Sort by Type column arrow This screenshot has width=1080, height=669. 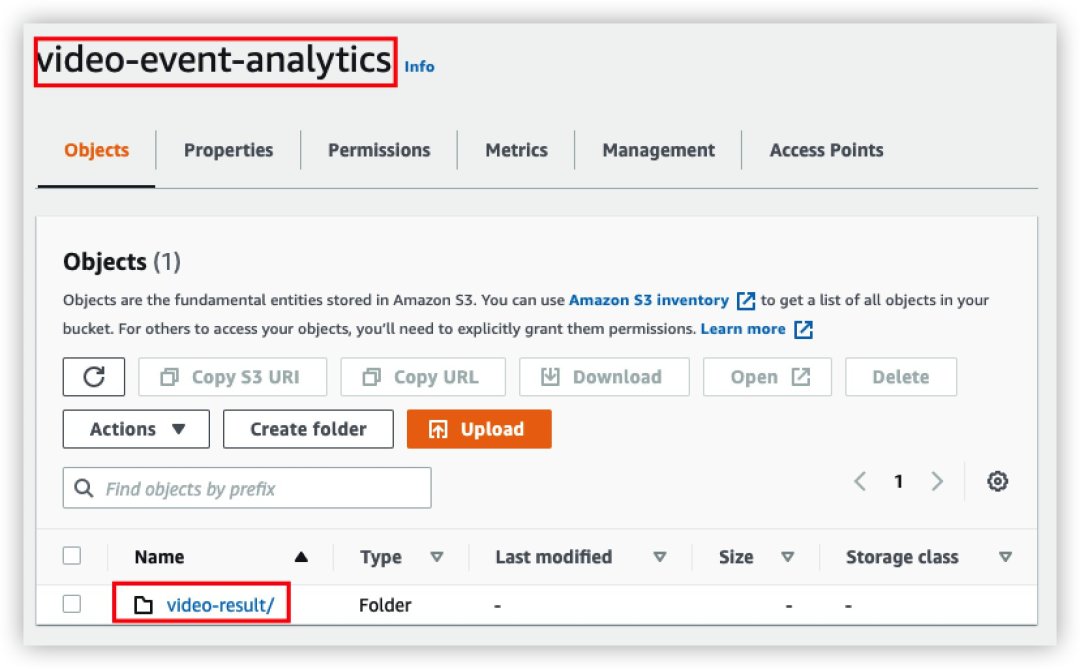point(436,557)
